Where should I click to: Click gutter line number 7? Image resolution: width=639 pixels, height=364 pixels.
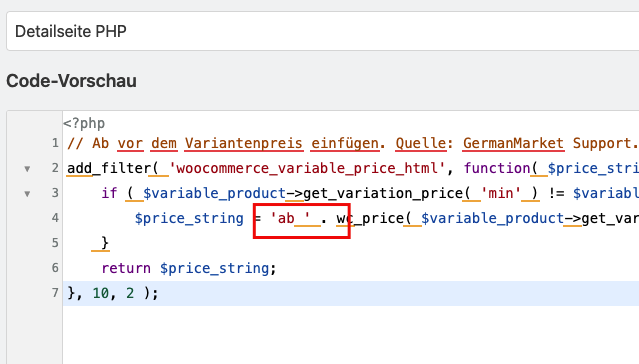point(55,293)
